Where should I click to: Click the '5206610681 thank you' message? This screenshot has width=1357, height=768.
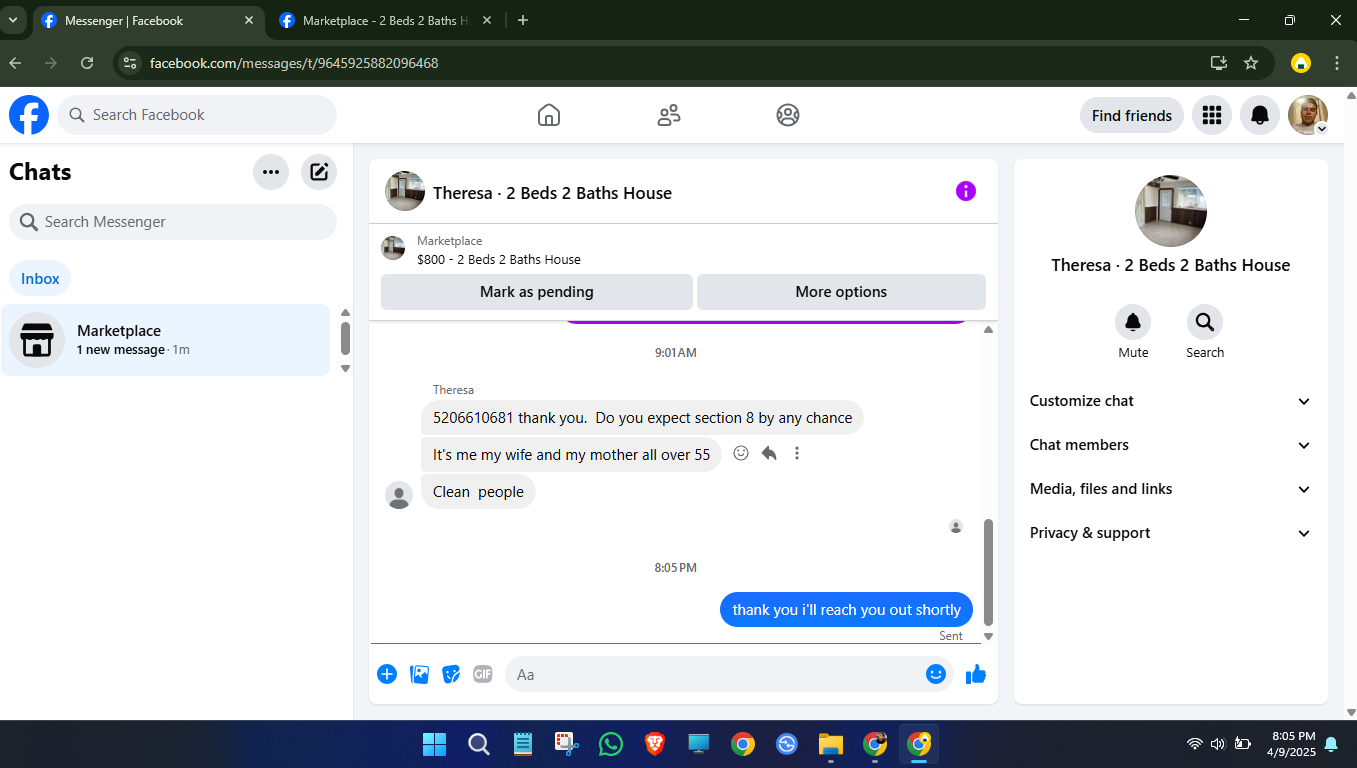642,418
